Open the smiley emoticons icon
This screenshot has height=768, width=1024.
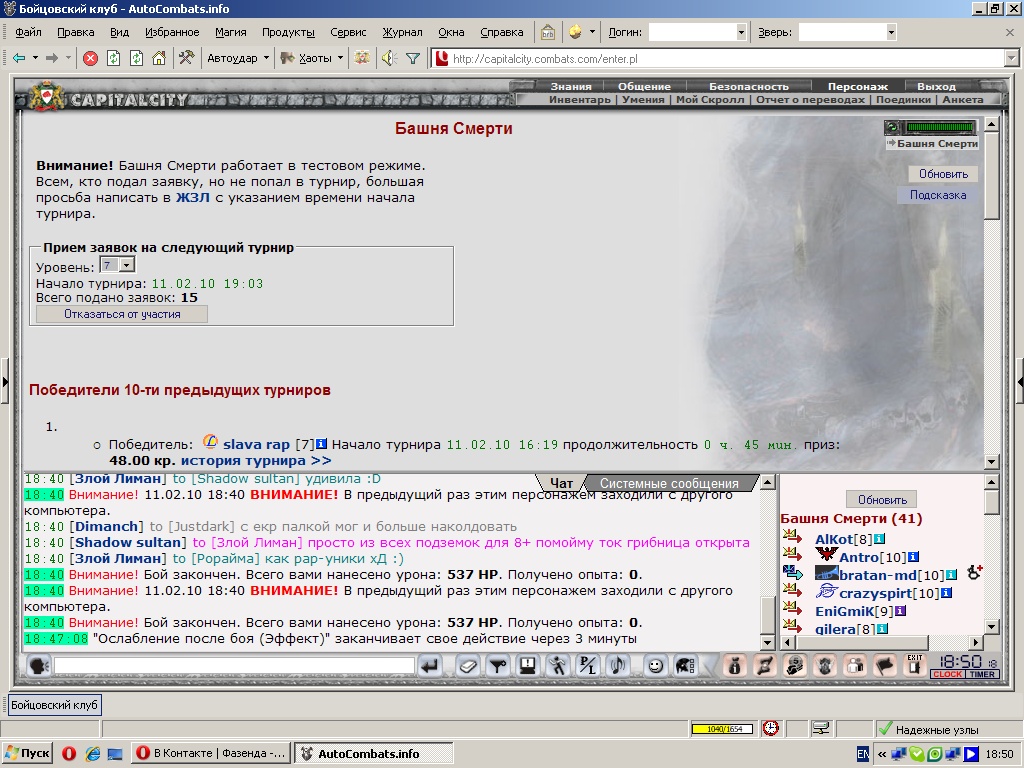tap(655, 666)
